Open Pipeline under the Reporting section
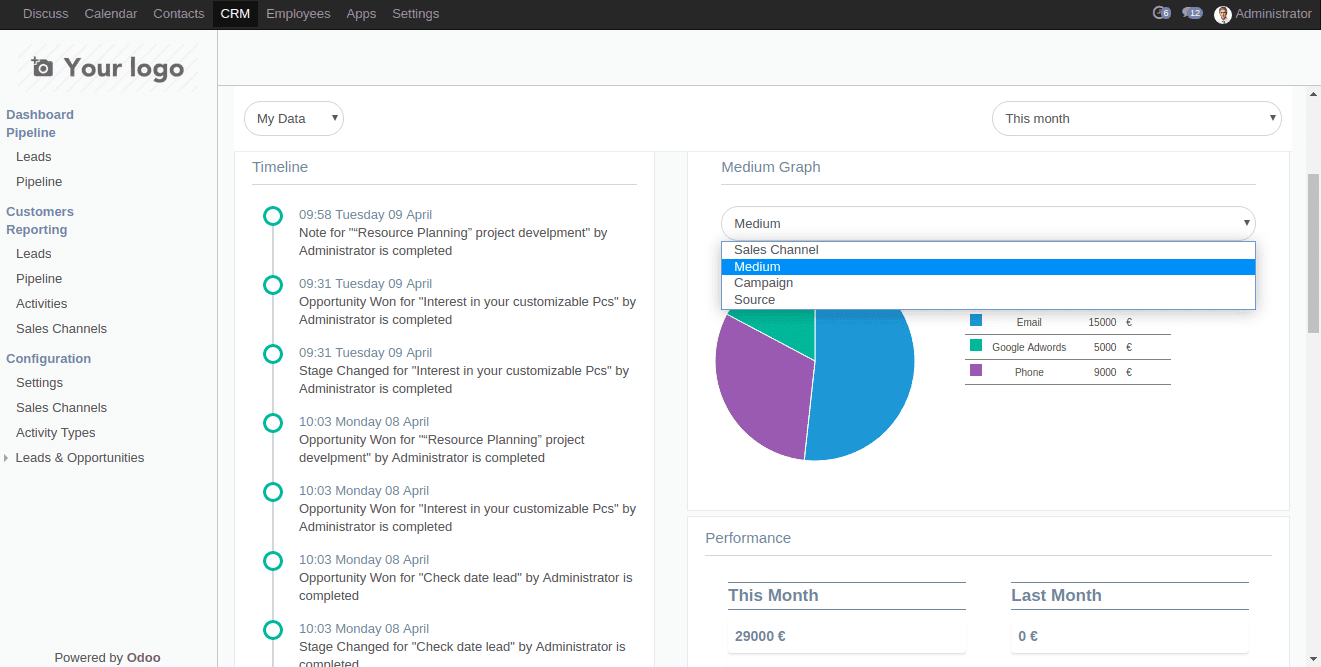This screenshot has height=667, width=1321. pos(39,279)
